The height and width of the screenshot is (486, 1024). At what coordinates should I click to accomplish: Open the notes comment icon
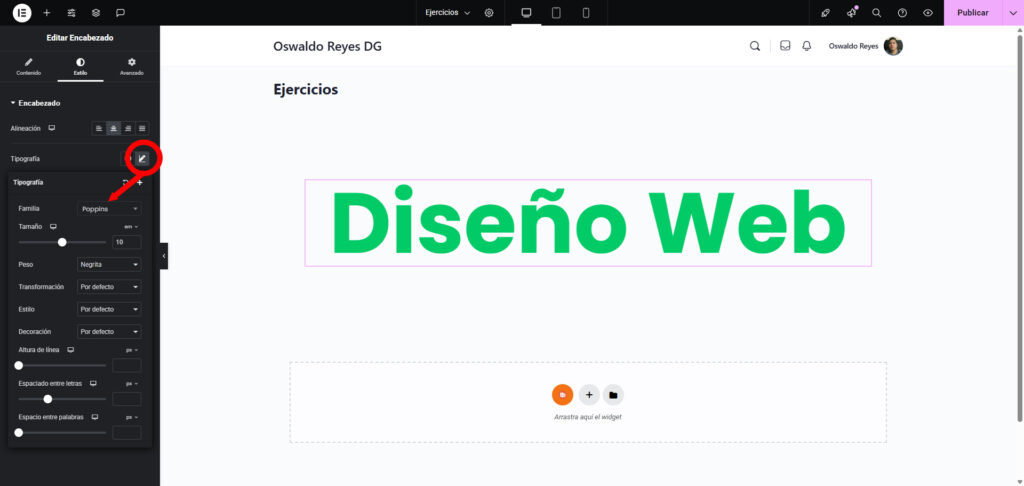(x=120, y=13)
